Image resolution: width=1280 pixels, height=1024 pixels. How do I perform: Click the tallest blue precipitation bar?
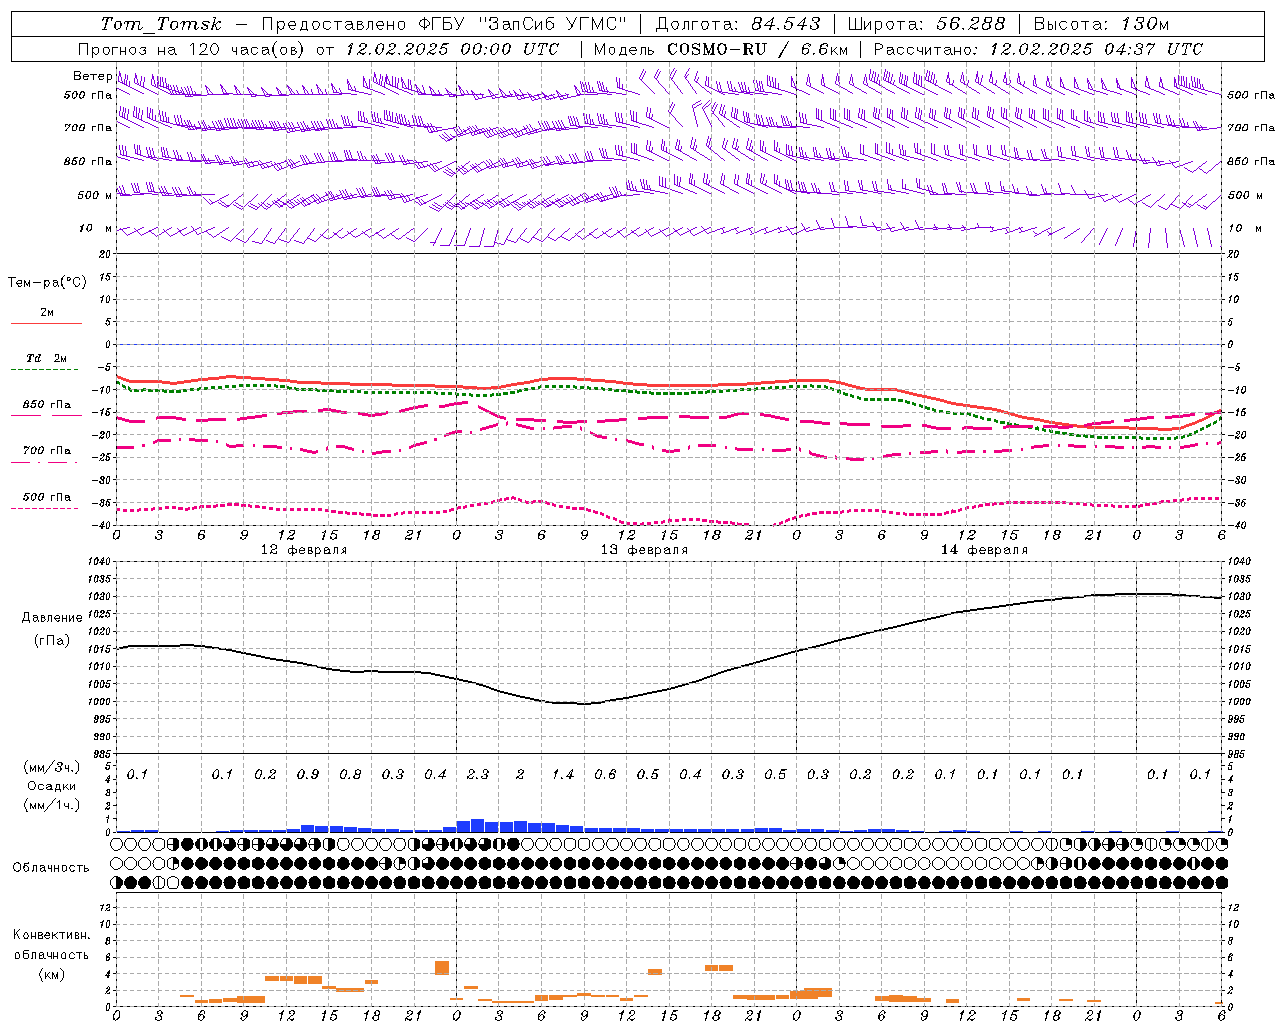pyautogui.click(x=477, y=825)
